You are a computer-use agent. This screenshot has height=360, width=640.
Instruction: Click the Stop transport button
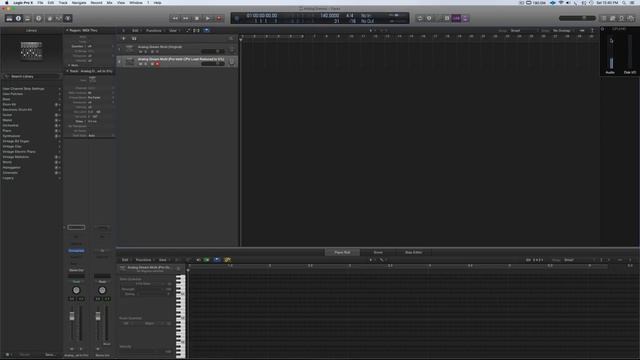click(197, 18)
